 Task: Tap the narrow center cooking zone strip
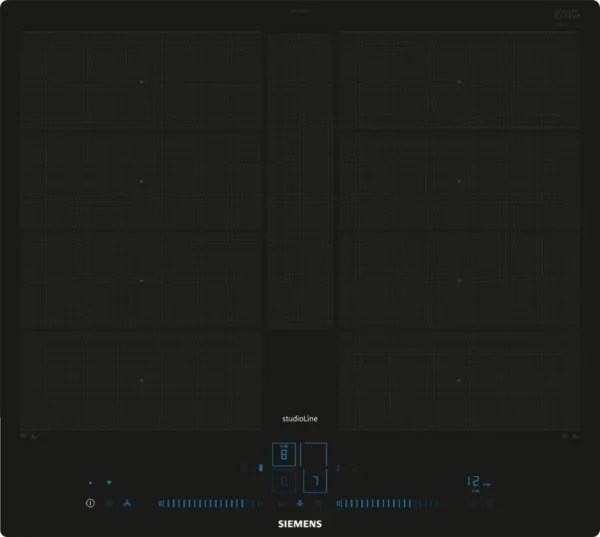pos(300,180)
